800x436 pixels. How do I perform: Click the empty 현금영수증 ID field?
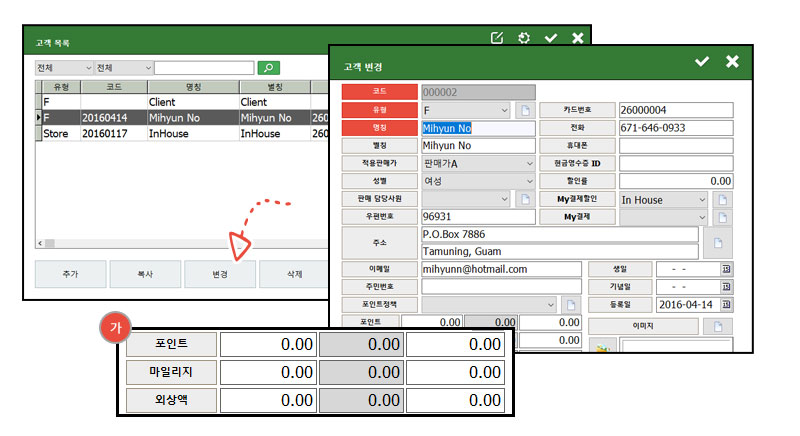(676, 164)
